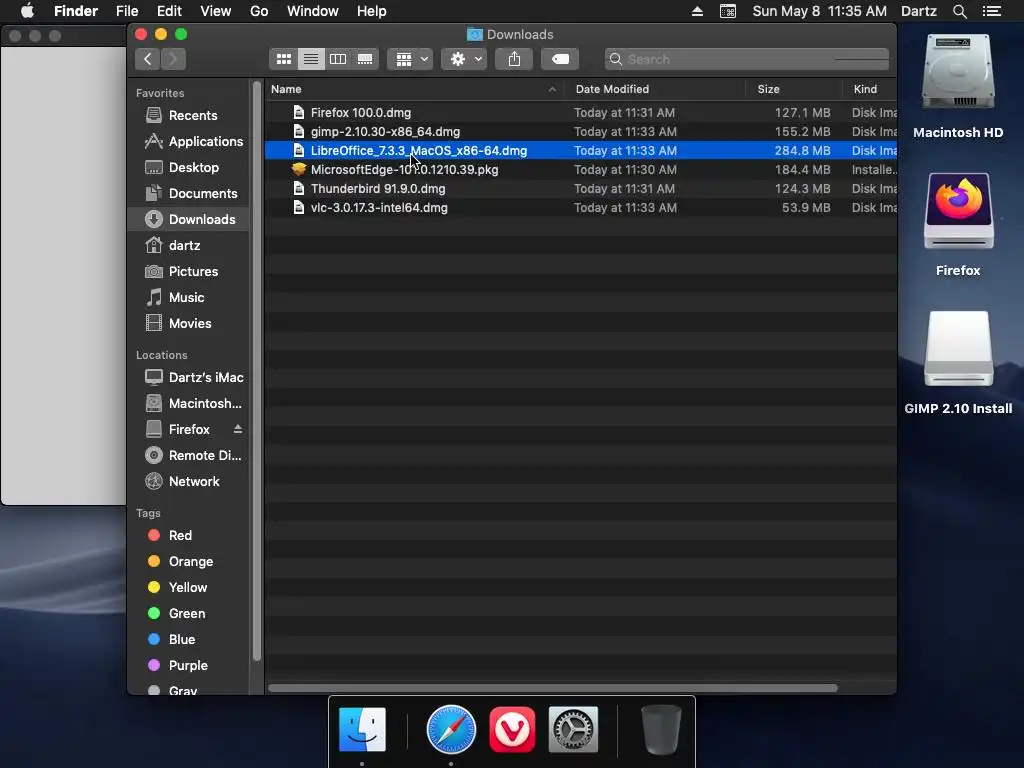Click the sidebar vertical scrollbar
This screenshot has width=1024, height=768.
click(x=257, y=371)
